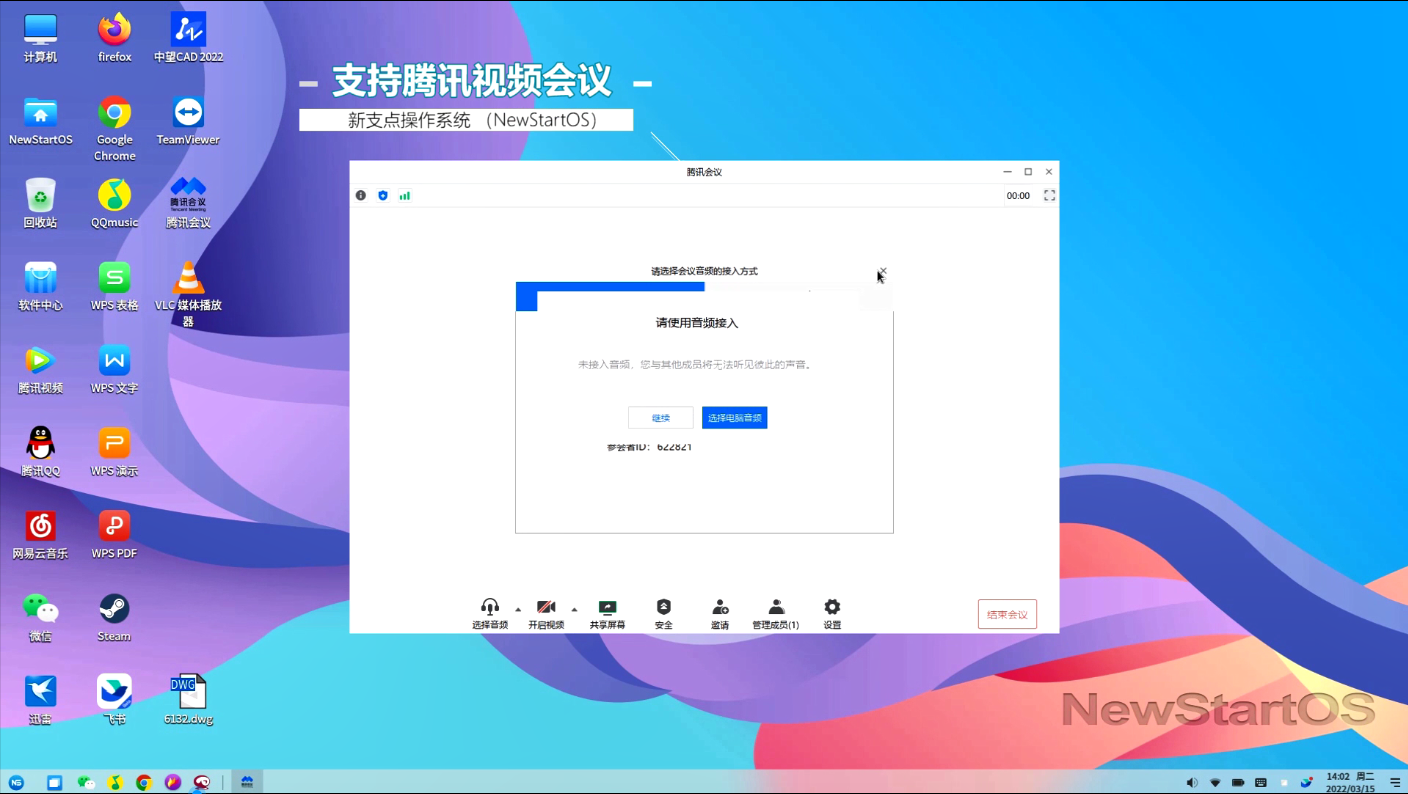This screenshot has height=794, width=1408.
Task: Open the NewStartOS home folder icon
Action: [40, 121]
